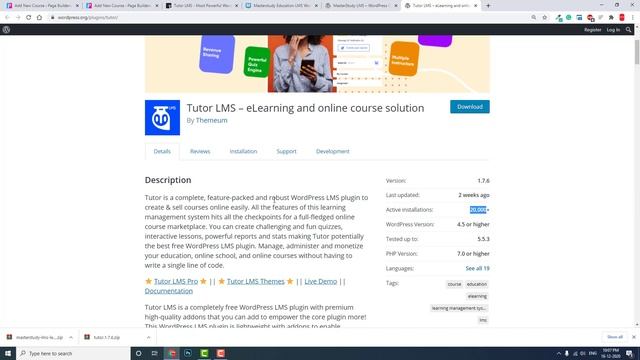
Task: Click the address bar URL
Action: [88, 18]
